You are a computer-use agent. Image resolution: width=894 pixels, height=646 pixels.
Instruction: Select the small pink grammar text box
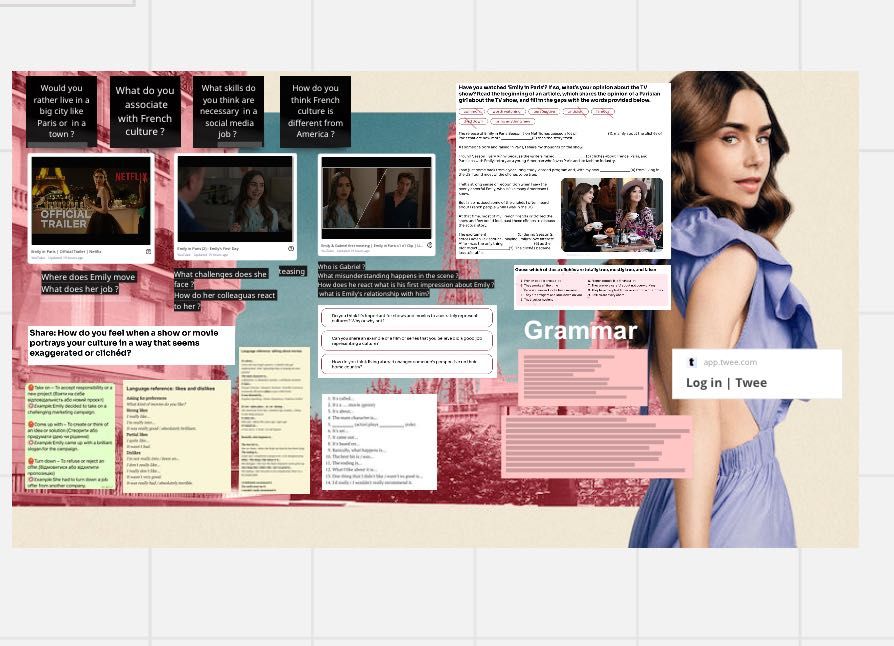pos(583,377)
